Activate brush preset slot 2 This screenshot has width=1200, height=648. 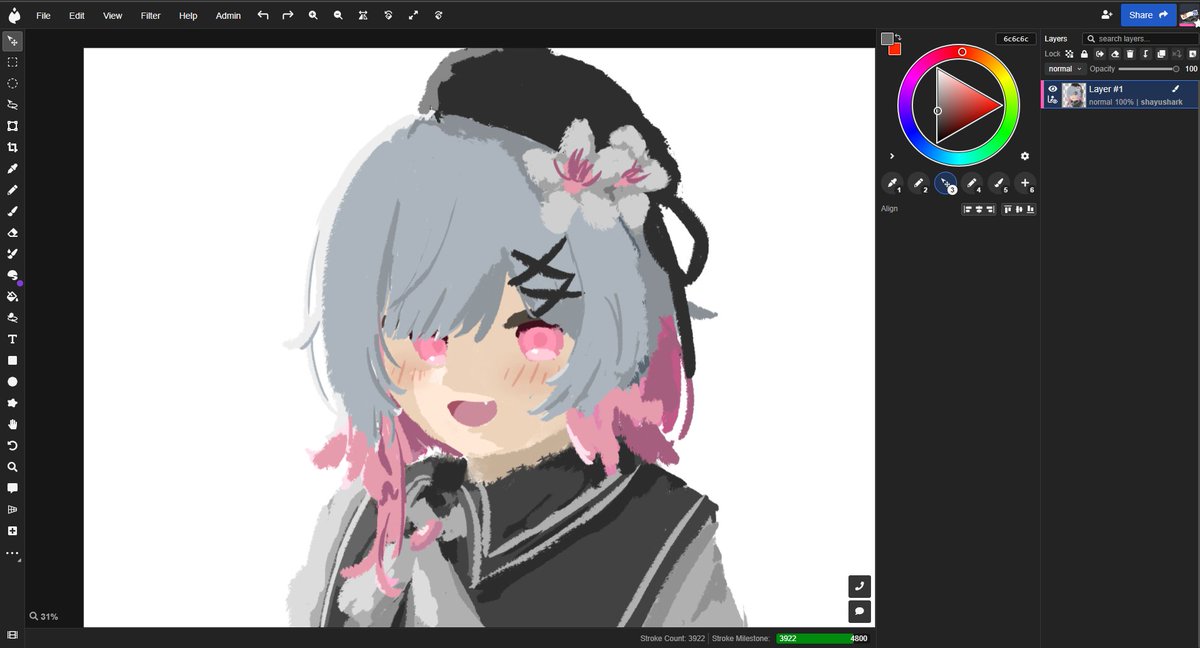919,184
